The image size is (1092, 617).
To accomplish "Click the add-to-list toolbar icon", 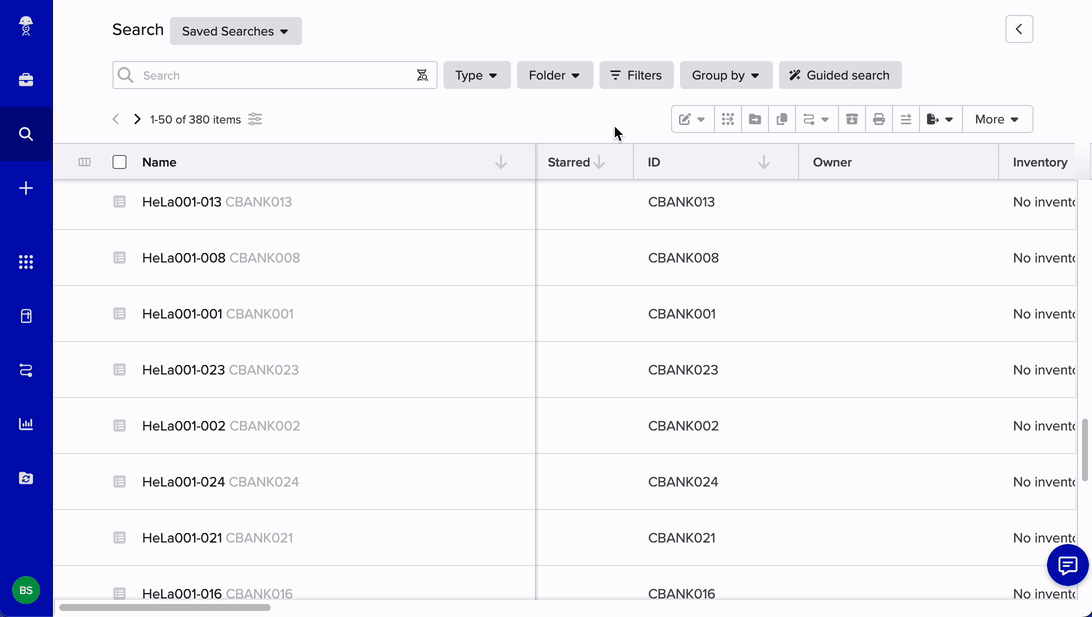I will [906, 119].
